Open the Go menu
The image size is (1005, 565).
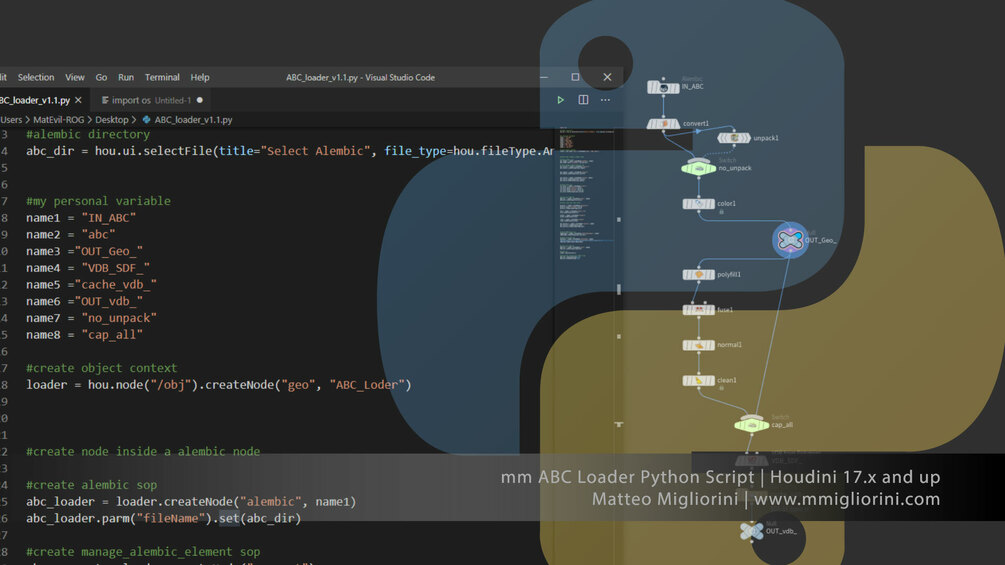[x=101, y=77]
